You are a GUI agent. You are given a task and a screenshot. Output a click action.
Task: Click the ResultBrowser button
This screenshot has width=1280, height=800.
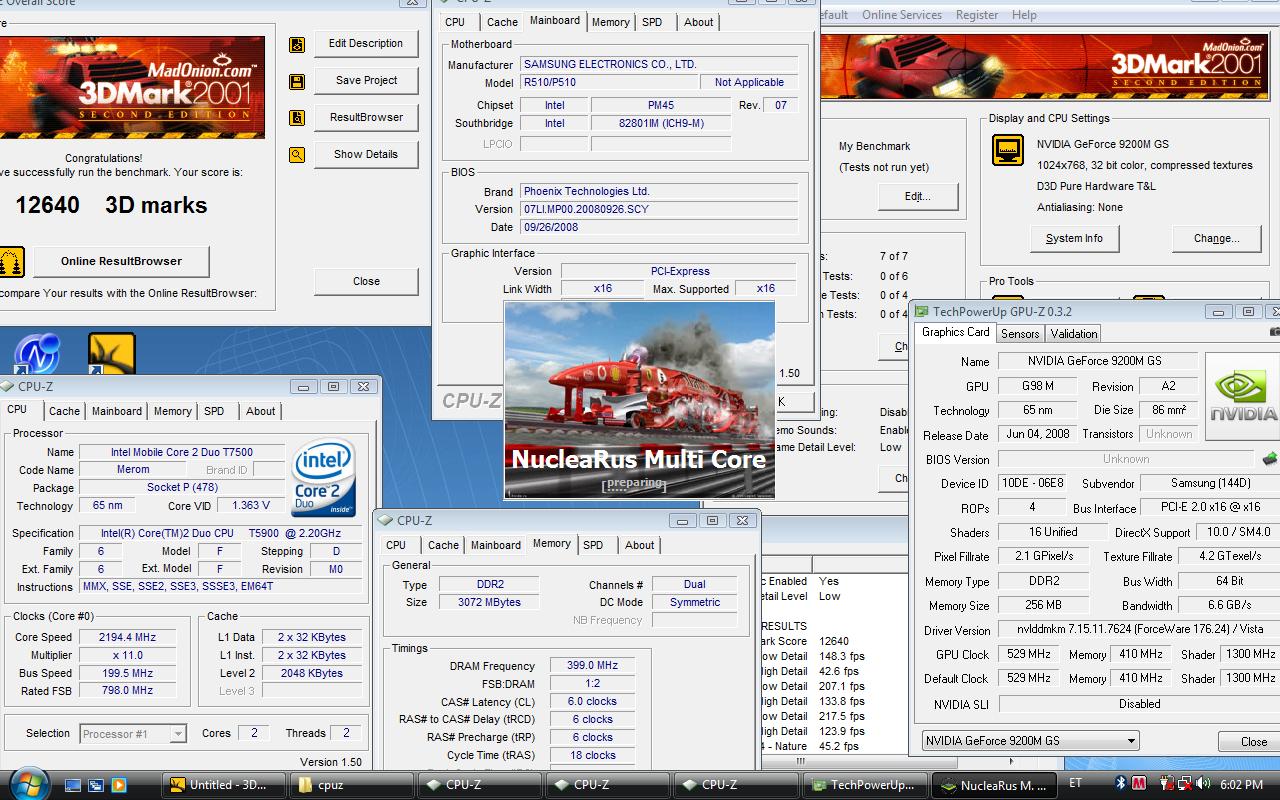pos(366,118)
